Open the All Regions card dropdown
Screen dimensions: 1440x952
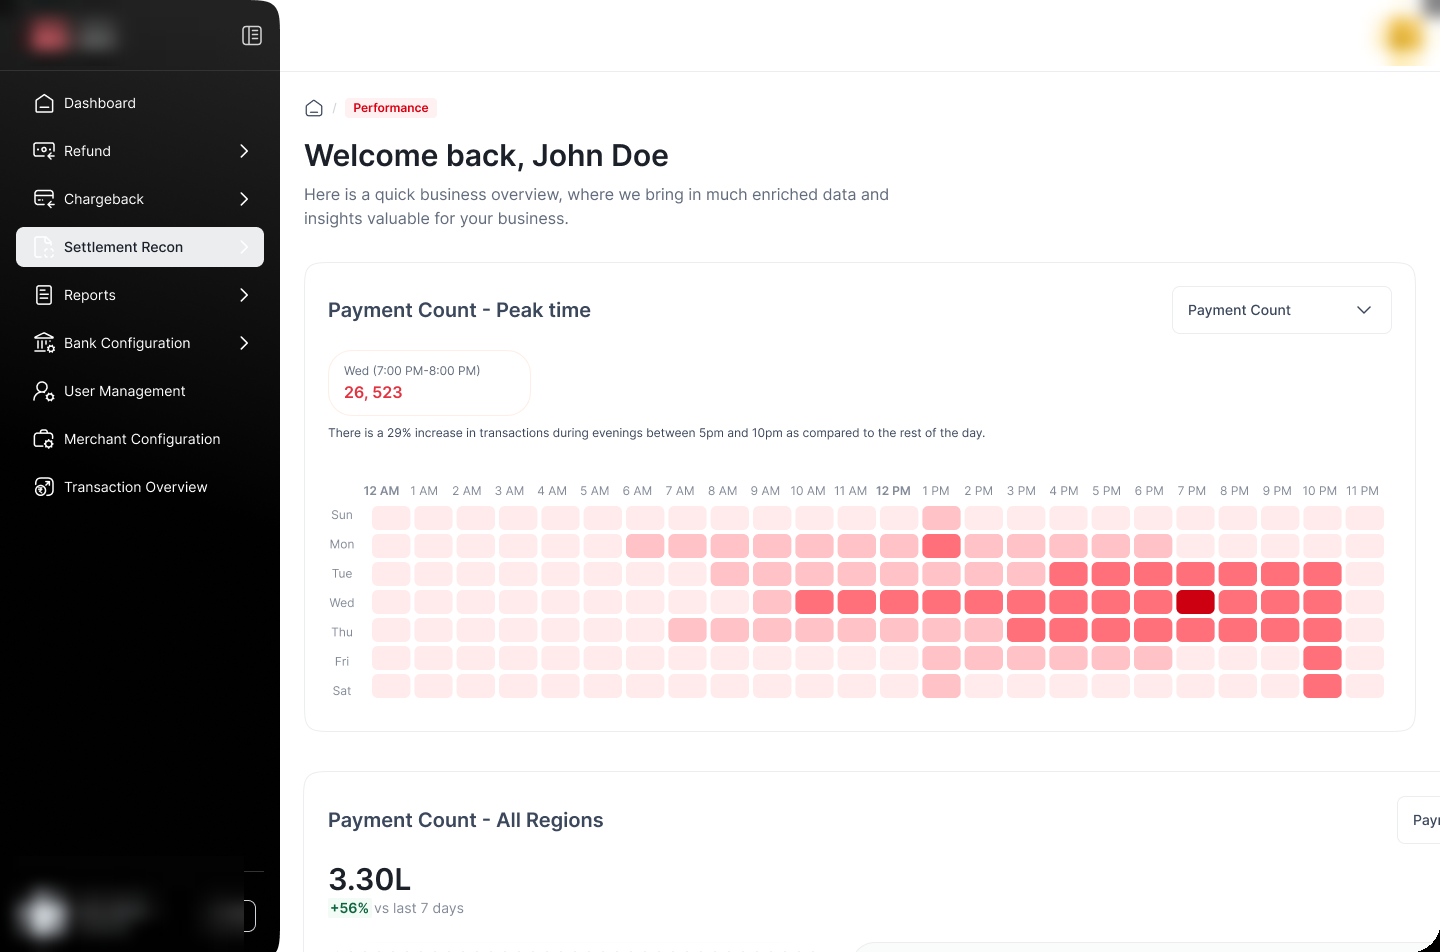(1418, 820)
